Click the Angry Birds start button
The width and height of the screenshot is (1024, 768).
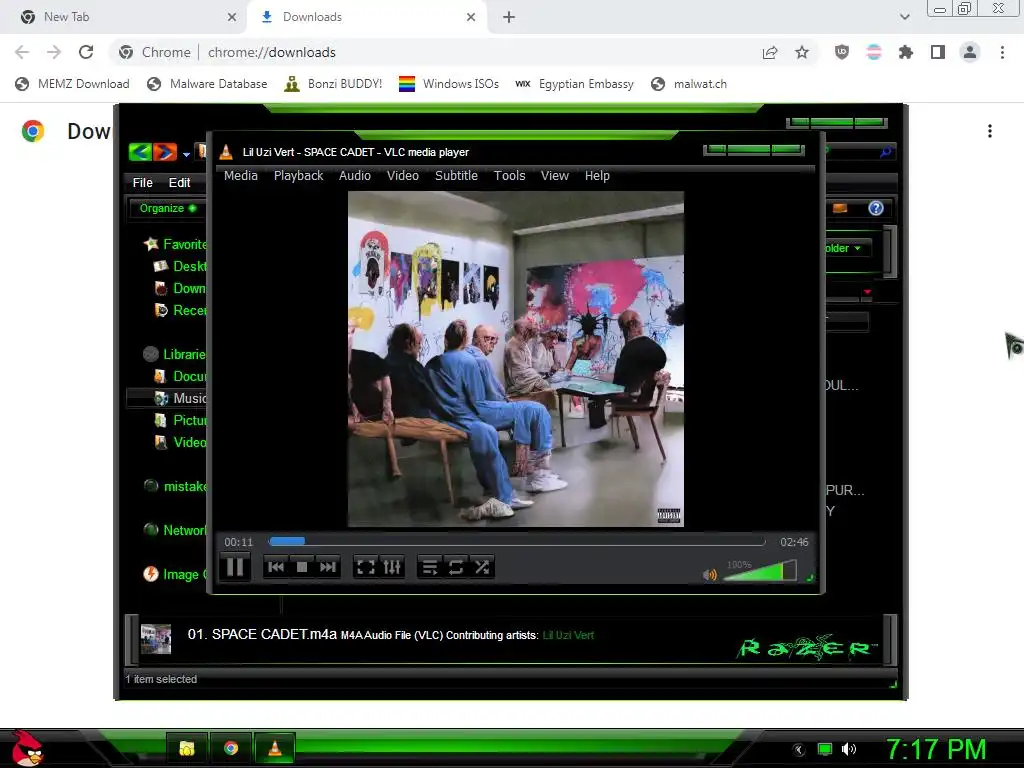(26, 748)
